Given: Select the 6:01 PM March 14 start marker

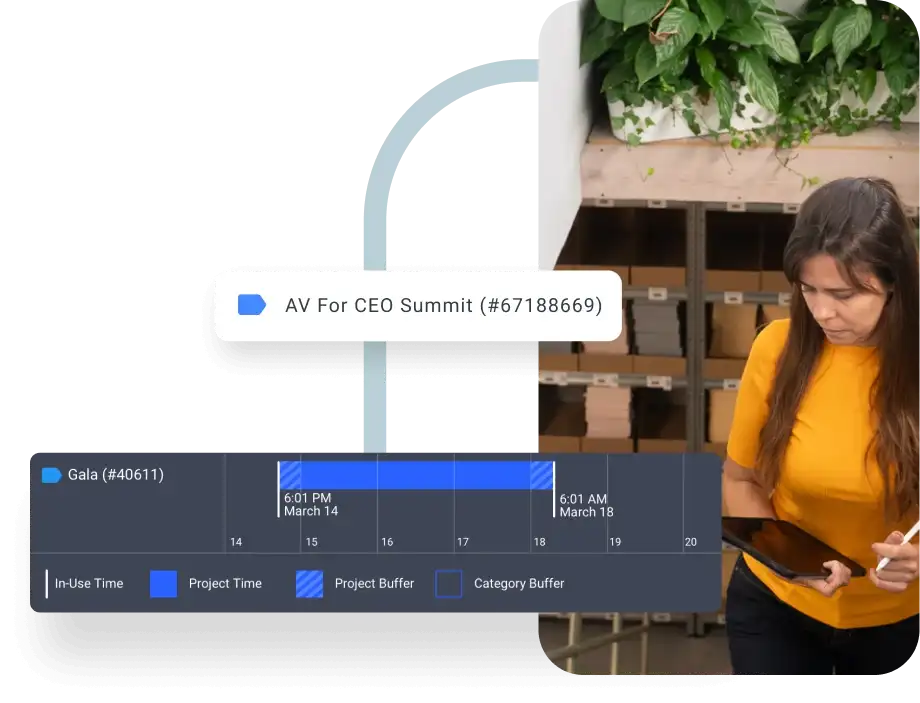Looking at the screenshot, I should point(310,505).
